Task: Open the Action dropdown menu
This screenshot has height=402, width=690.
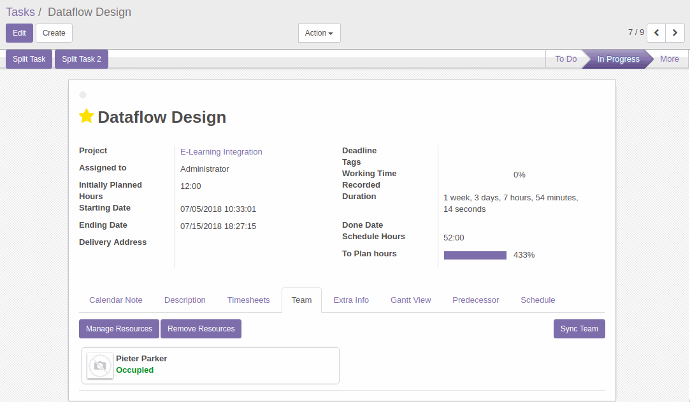Action: point(319,33)
